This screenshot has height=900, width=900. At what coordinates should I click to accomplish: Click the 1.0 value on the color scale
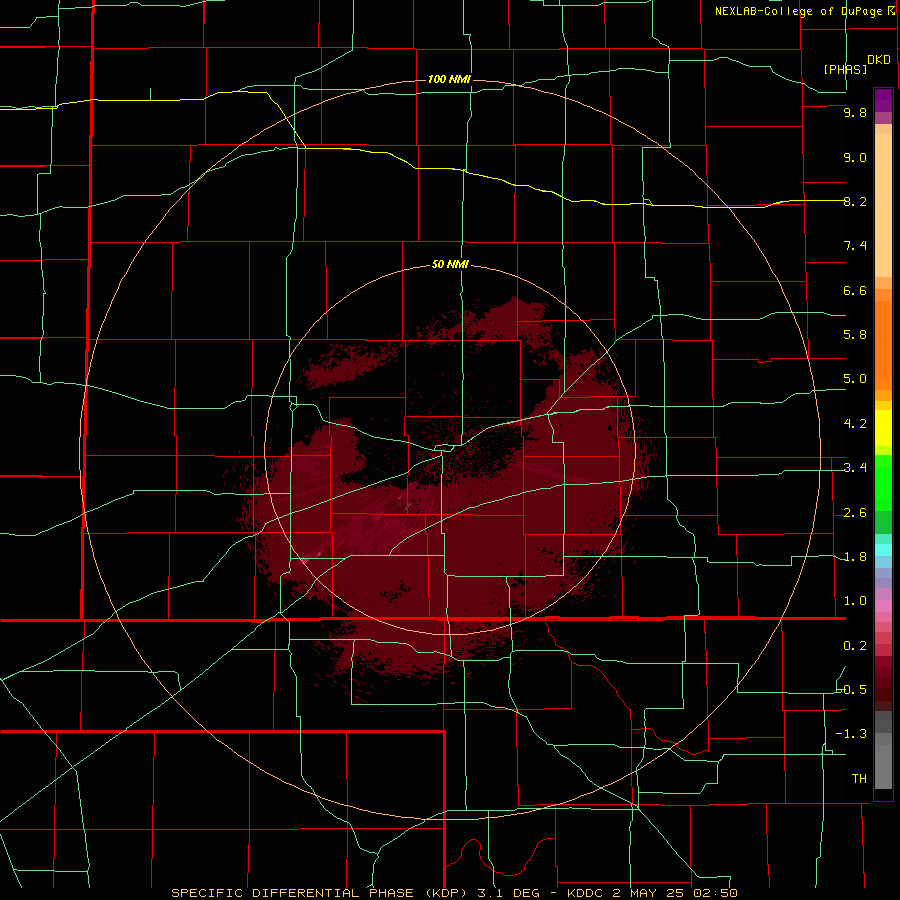click(x=855, y=601)
